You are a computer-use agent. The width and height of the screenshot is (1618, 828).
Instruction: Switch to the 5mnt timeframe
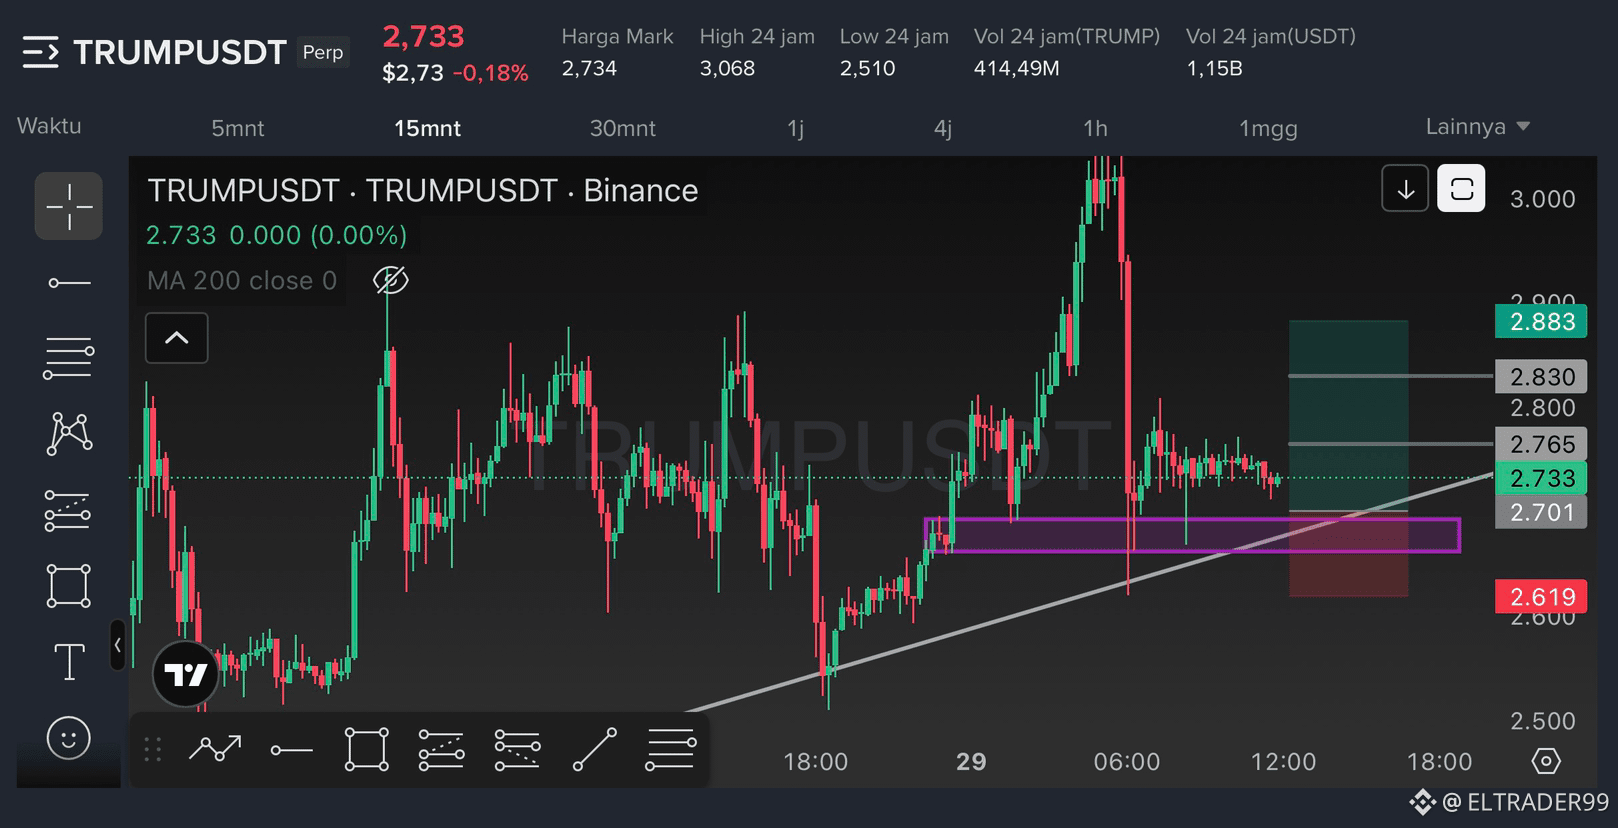click(238, 128)
